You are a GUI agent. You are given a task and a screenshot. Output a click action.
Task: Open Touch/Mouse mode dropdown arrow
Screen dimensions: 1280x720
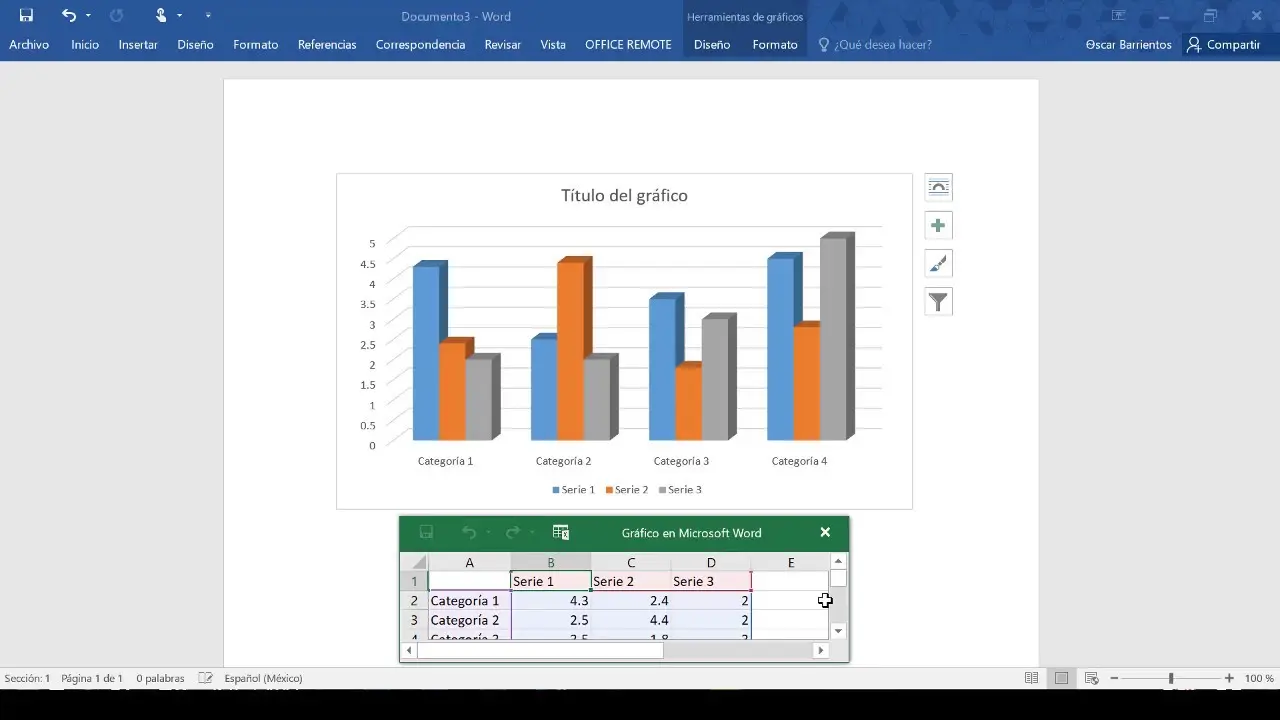(x=180, y=16)
